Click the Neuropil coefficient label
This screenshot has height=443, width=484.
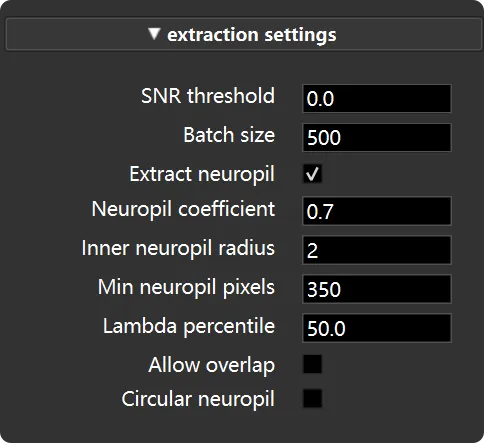pos(183,210)
